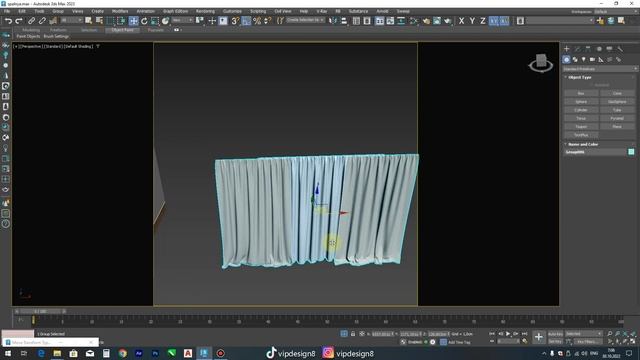This screenshot has width=640, height=360.
Task: Open the Create Selection Set dropdown
Action: 305,20
